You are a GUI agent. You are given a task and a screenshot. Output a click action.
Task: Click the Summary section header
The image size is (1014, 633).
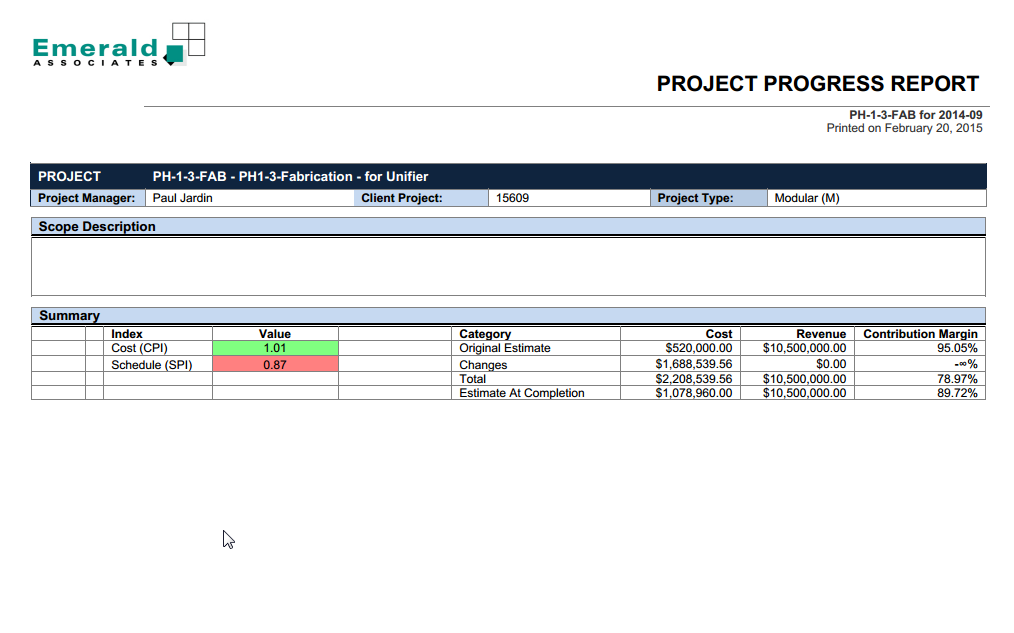69,316
